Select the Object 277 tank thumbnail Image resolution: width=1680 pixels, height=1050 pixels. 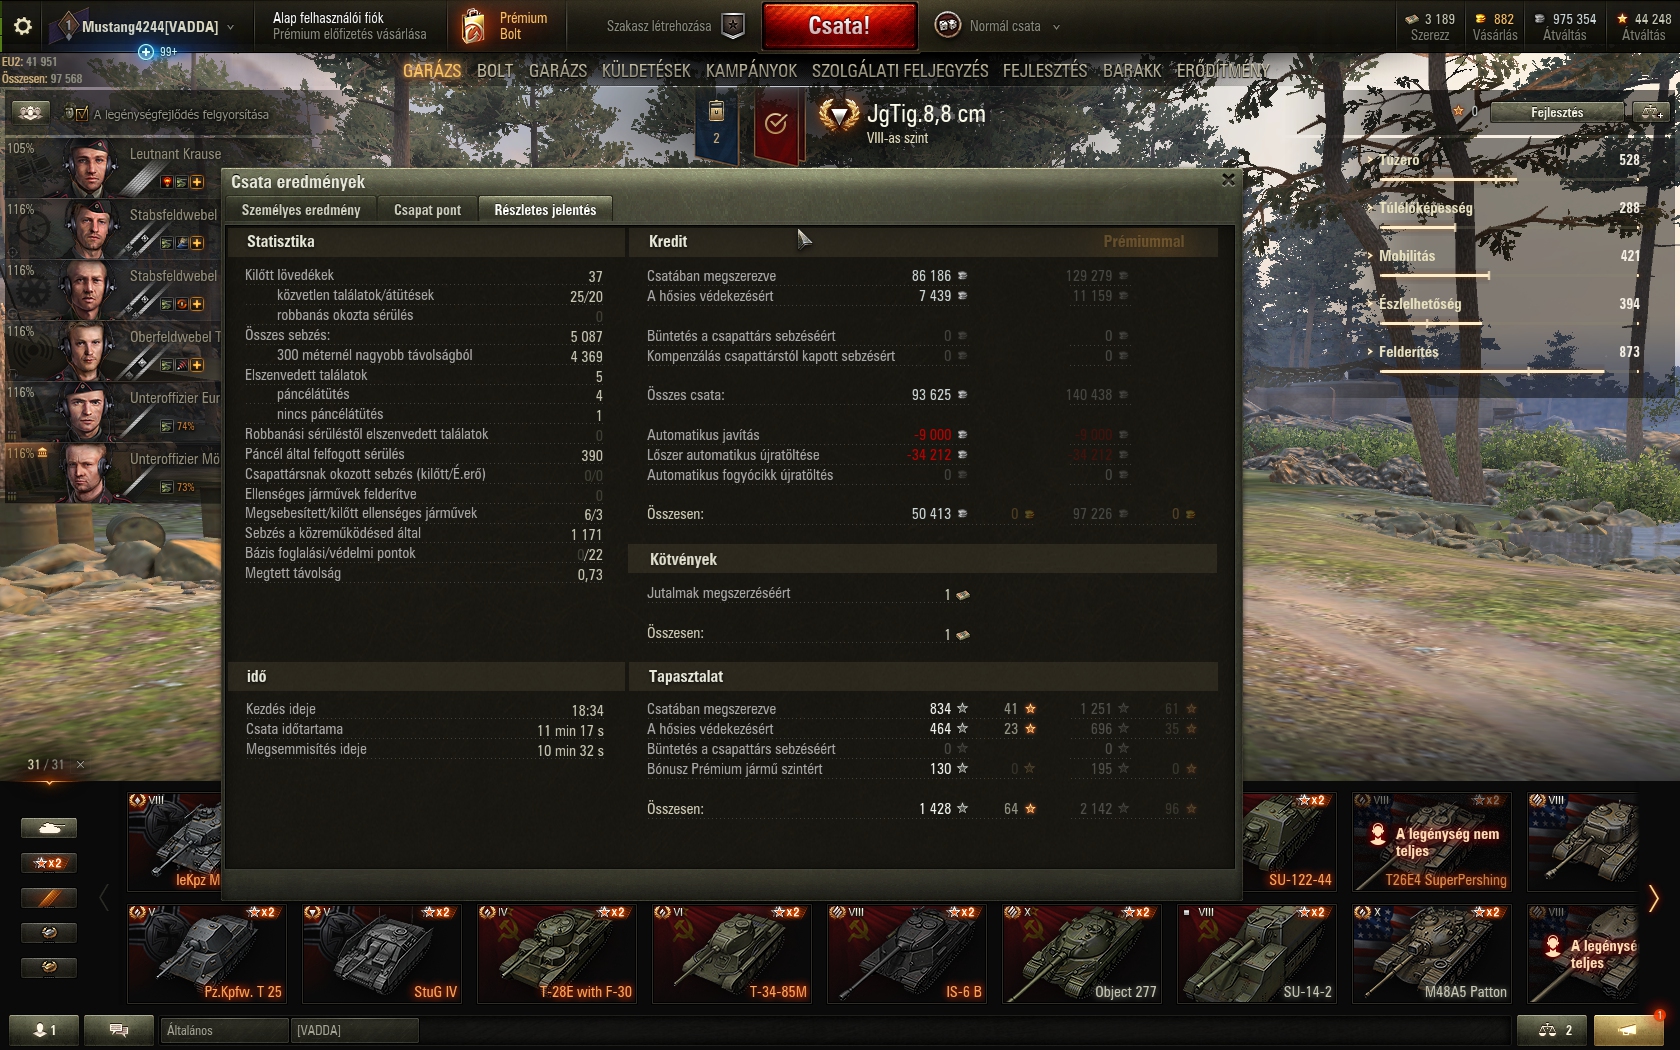[1081, 953]
